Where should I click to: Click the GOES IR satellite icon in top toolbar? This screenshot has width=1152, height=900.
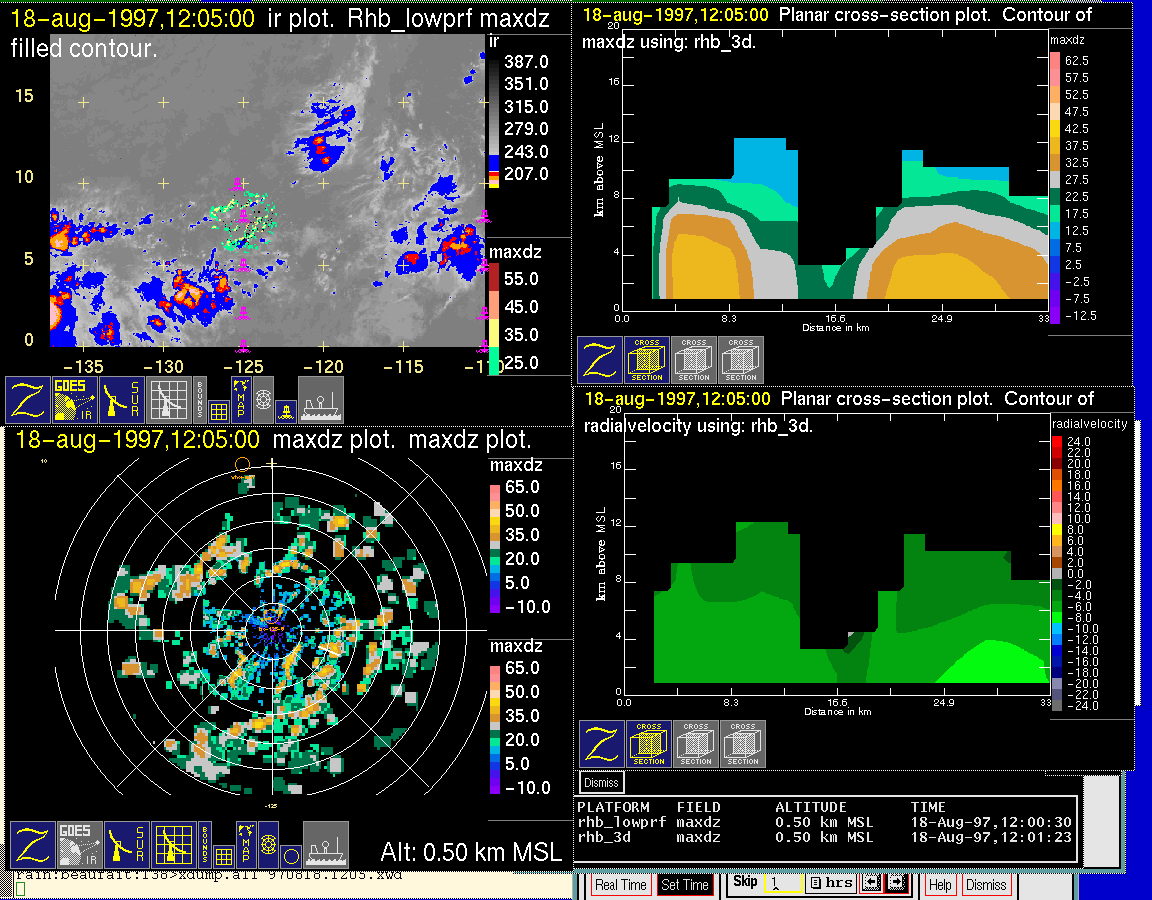pos(75,399)
